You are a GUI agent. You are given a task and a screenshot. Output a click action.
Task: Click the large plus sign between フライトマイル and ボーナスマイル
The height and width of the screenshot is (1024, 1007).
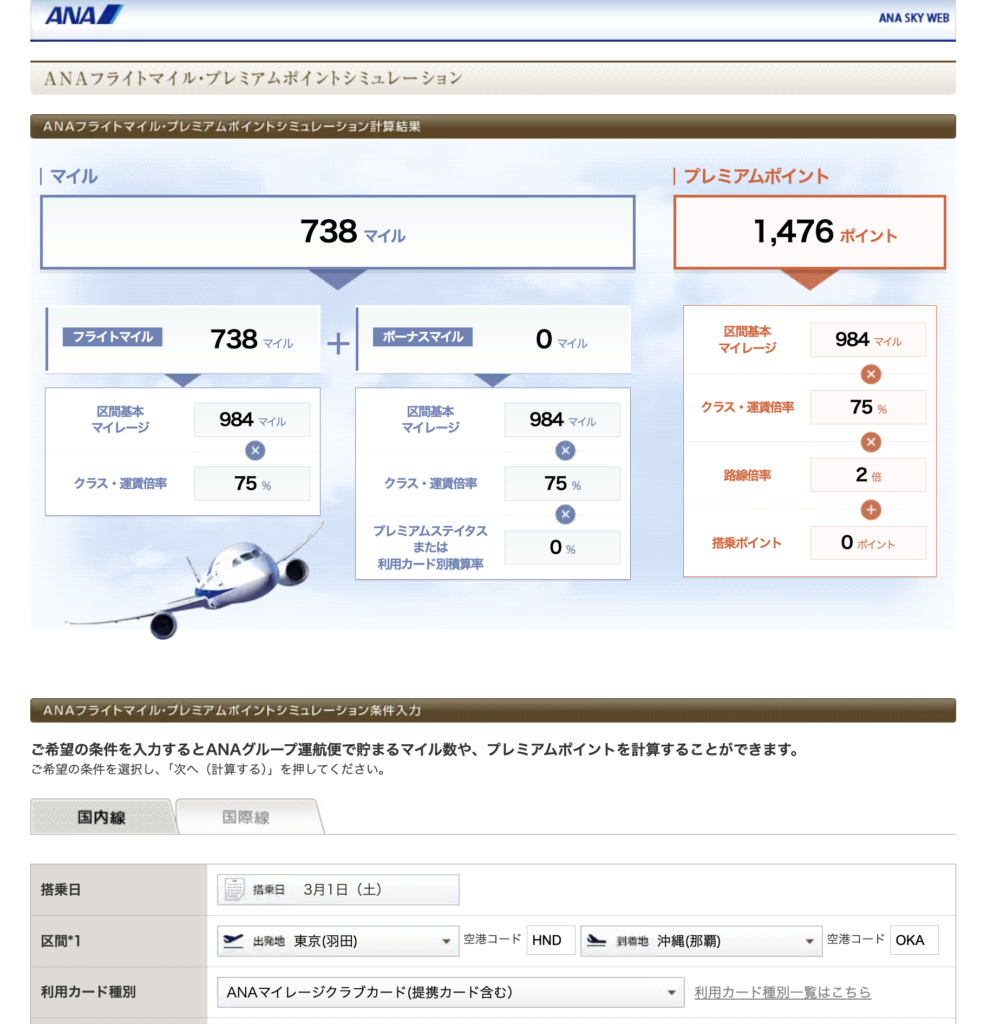pos(338,344)
